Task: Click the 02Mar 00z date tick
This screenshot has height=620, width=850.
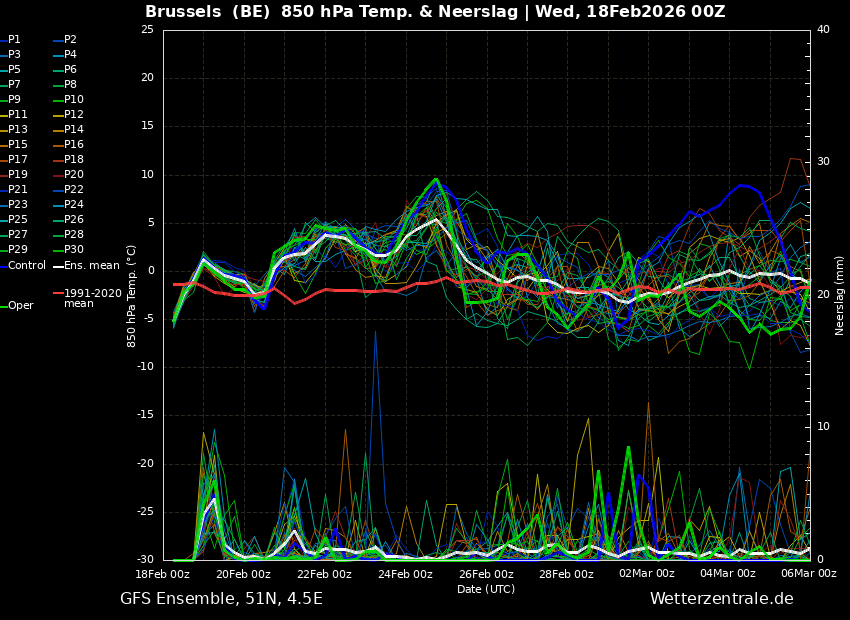Action: point(647,574)
